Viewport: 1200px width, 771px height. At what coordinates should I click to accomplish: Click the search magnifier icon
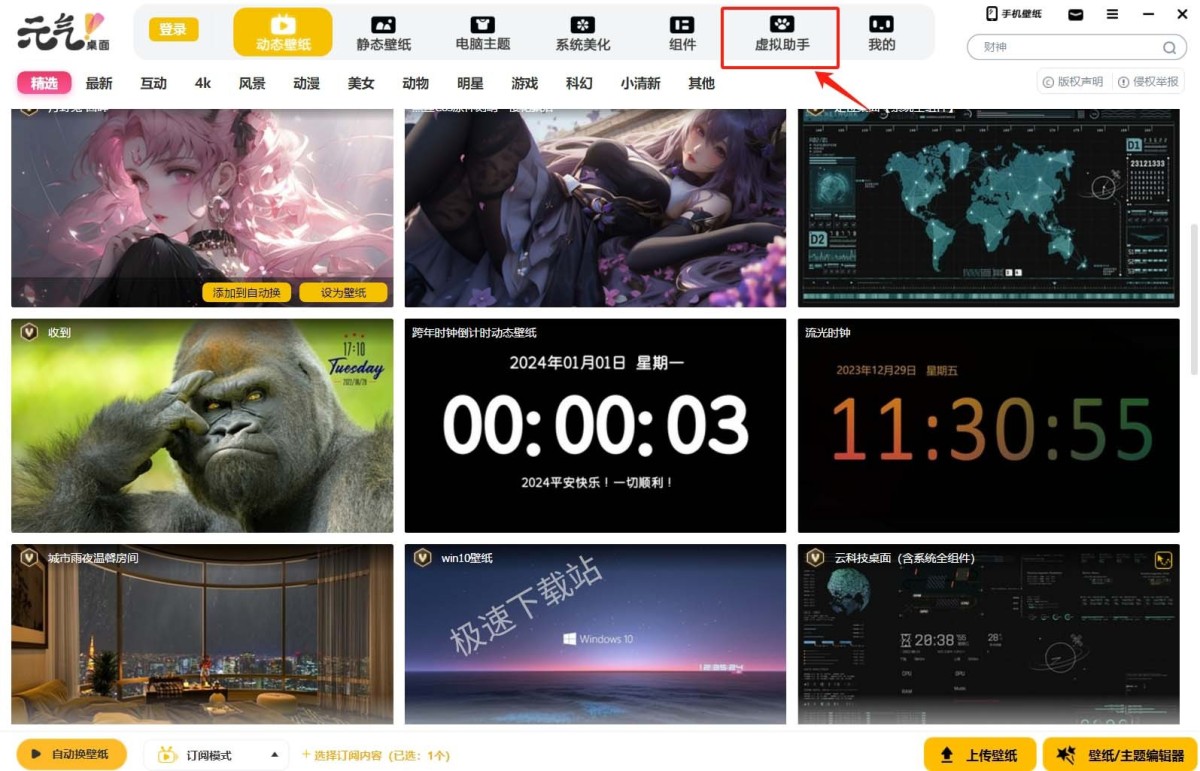tap(1168, 47)
